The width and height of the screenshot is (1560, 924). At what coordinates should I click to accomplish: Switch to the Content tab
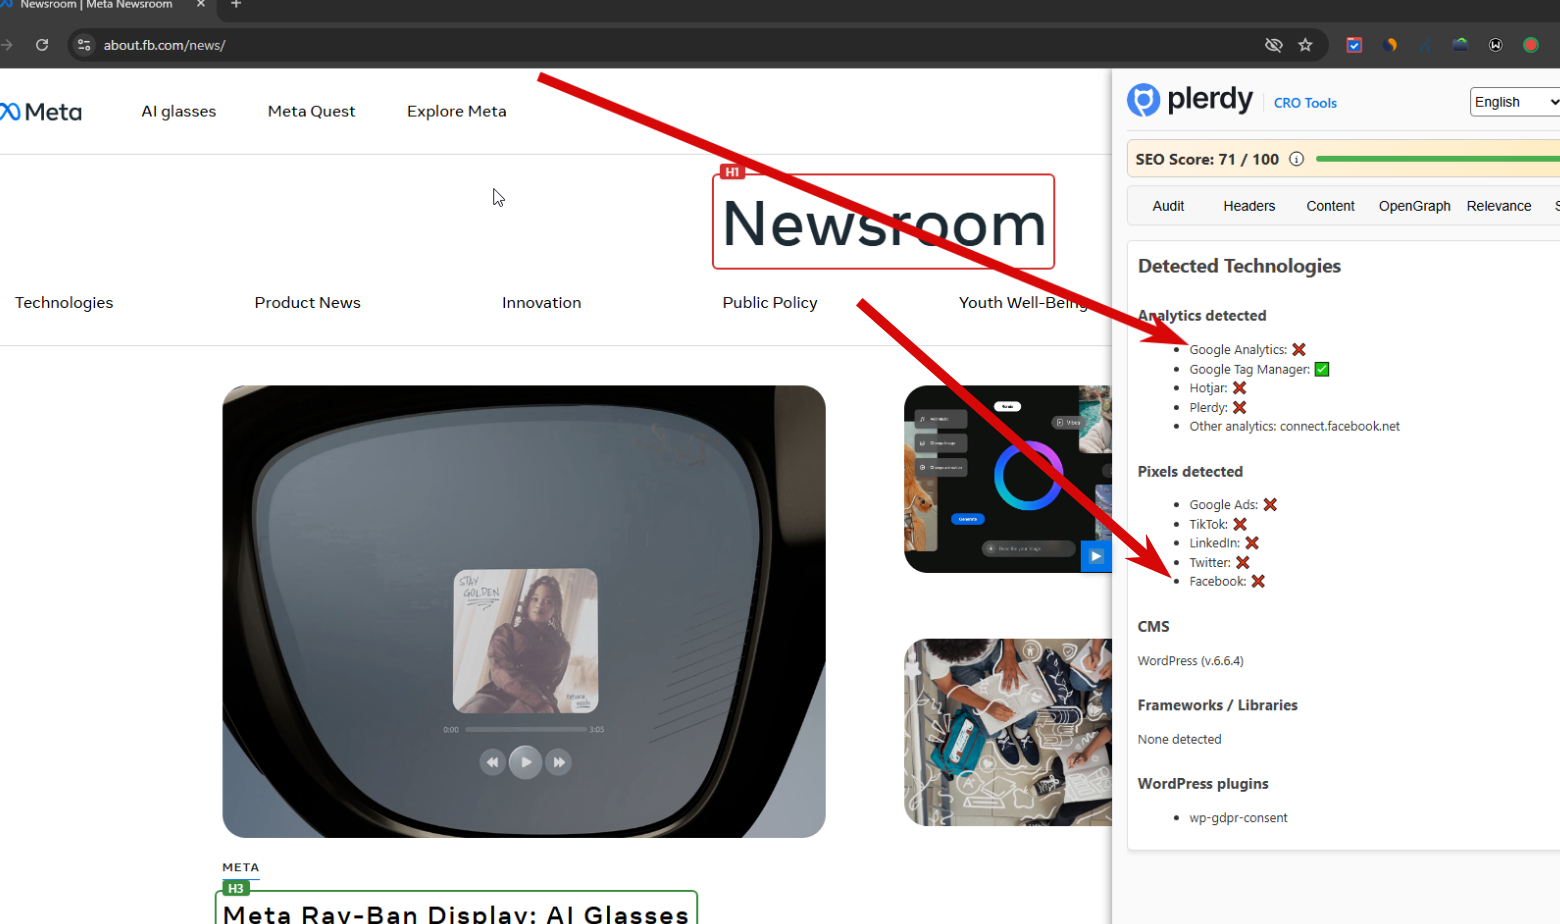tap(1330, 206)
